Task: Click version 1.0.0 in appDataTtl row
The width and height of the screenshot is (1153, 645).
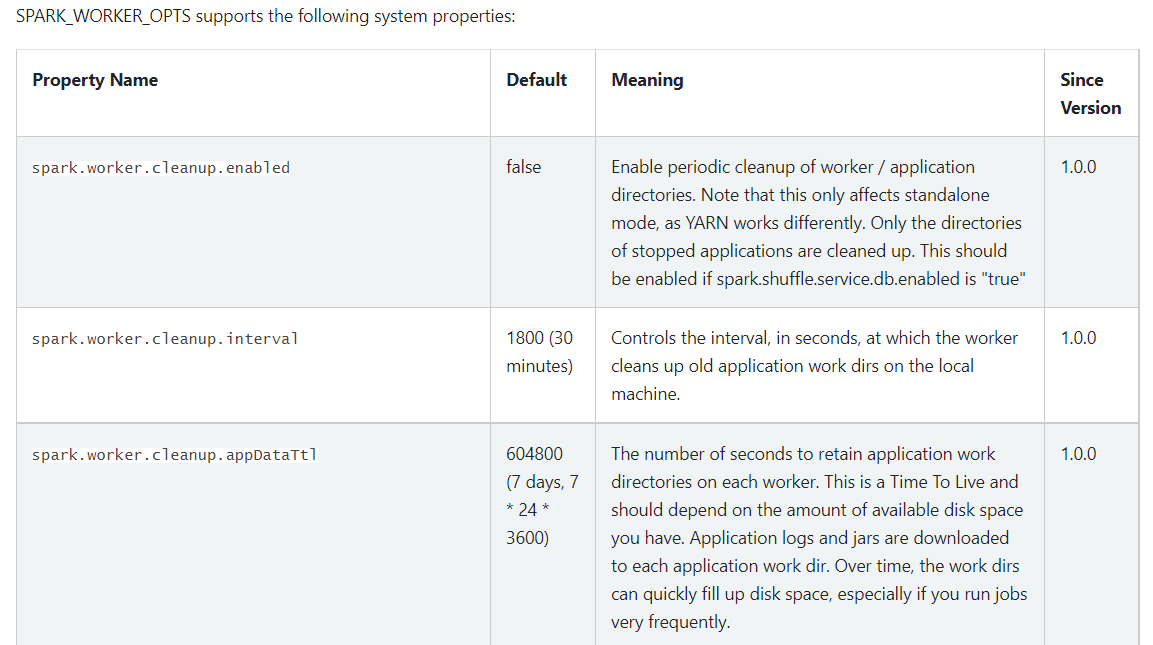Action: pos(1078,454)
